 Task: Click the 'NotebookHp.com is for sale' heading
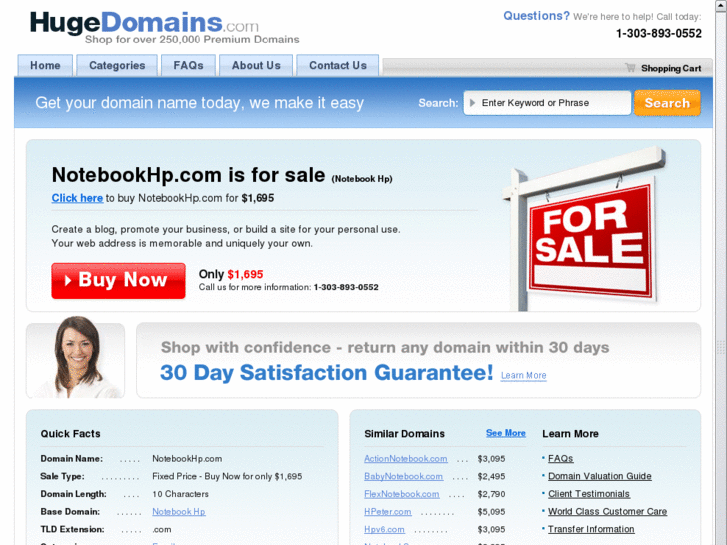click(188, 175)
